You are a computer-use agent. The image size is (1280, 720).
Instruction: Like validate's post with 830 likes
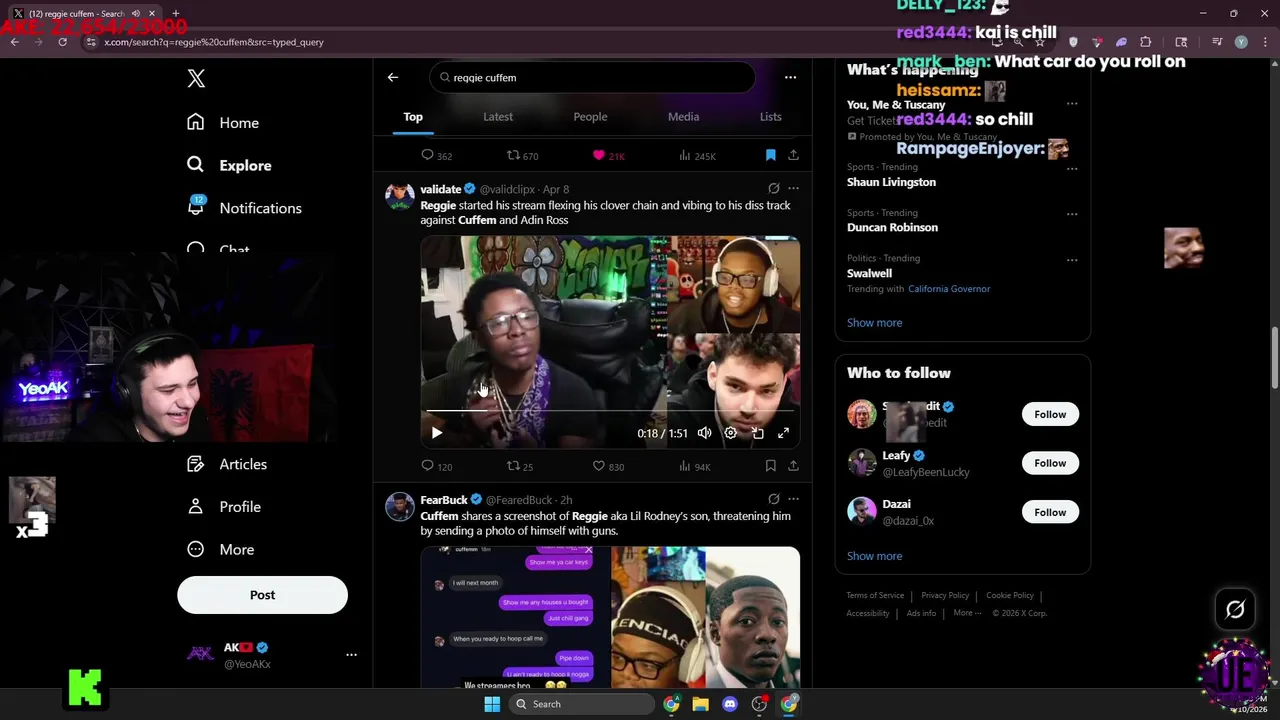(608, 466)
